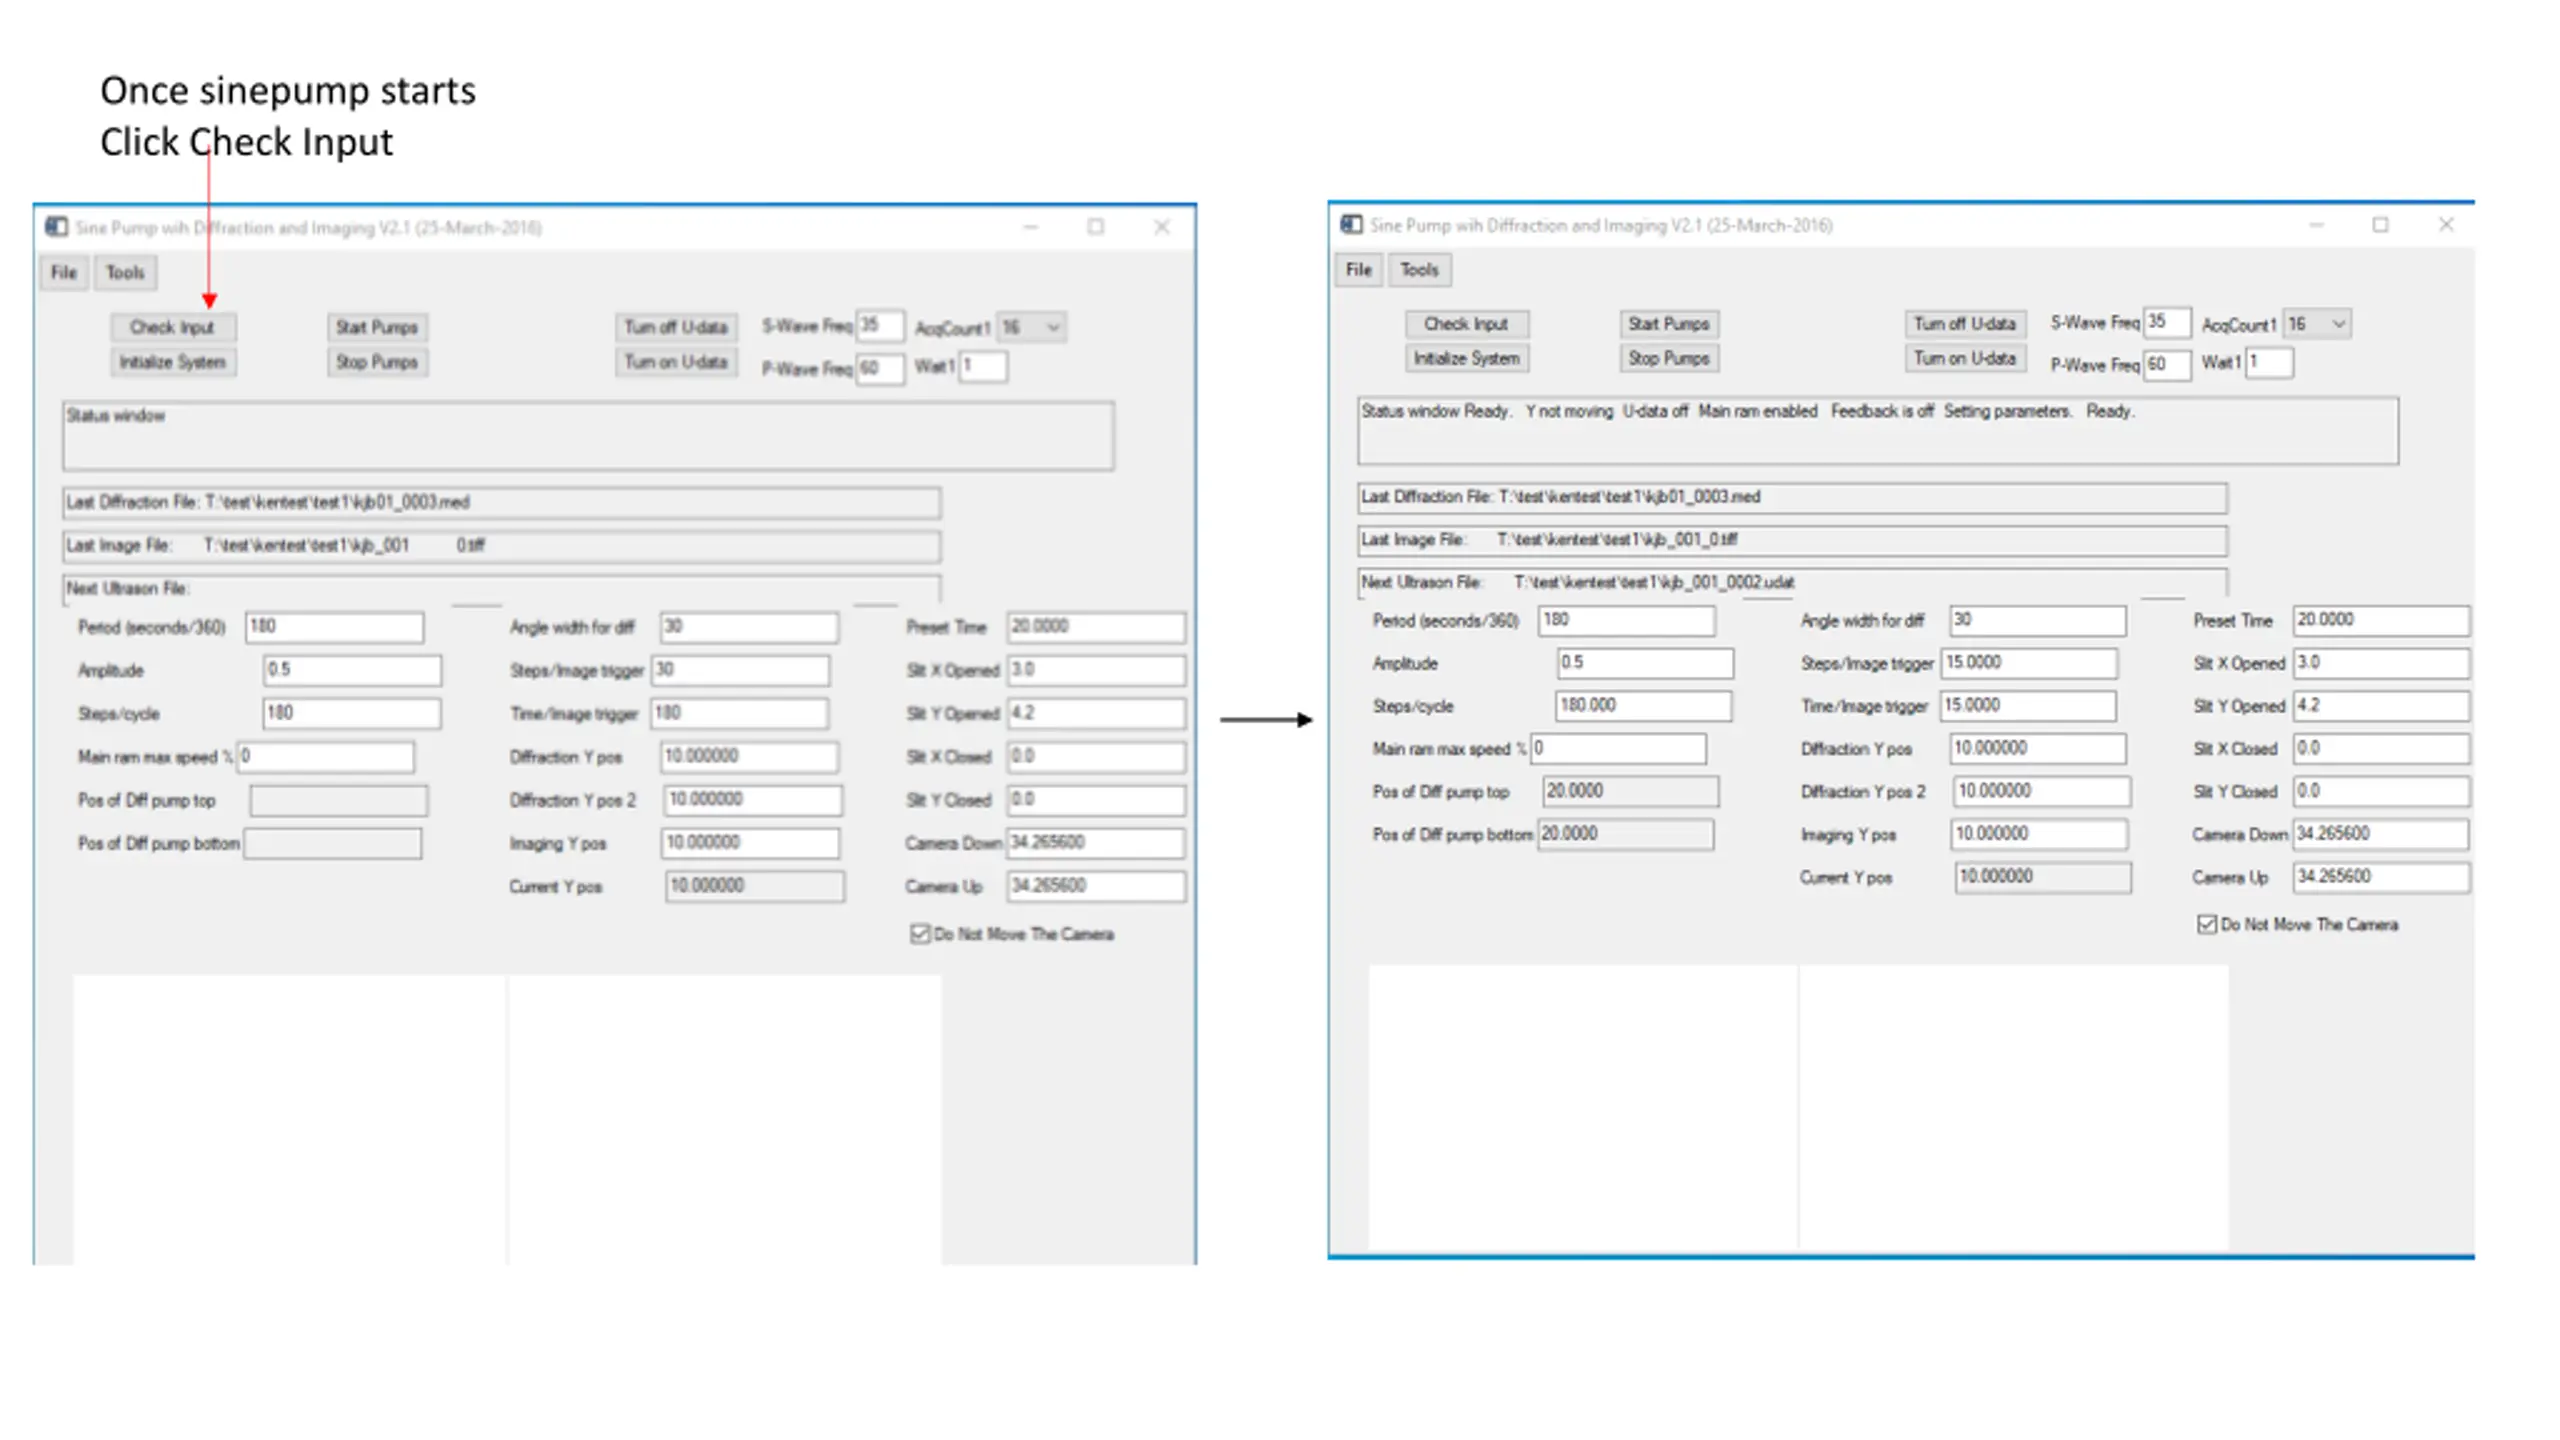Click Angle width for diff field, left window
The width and height of the screenshot is (2560, 1440).
749,627
